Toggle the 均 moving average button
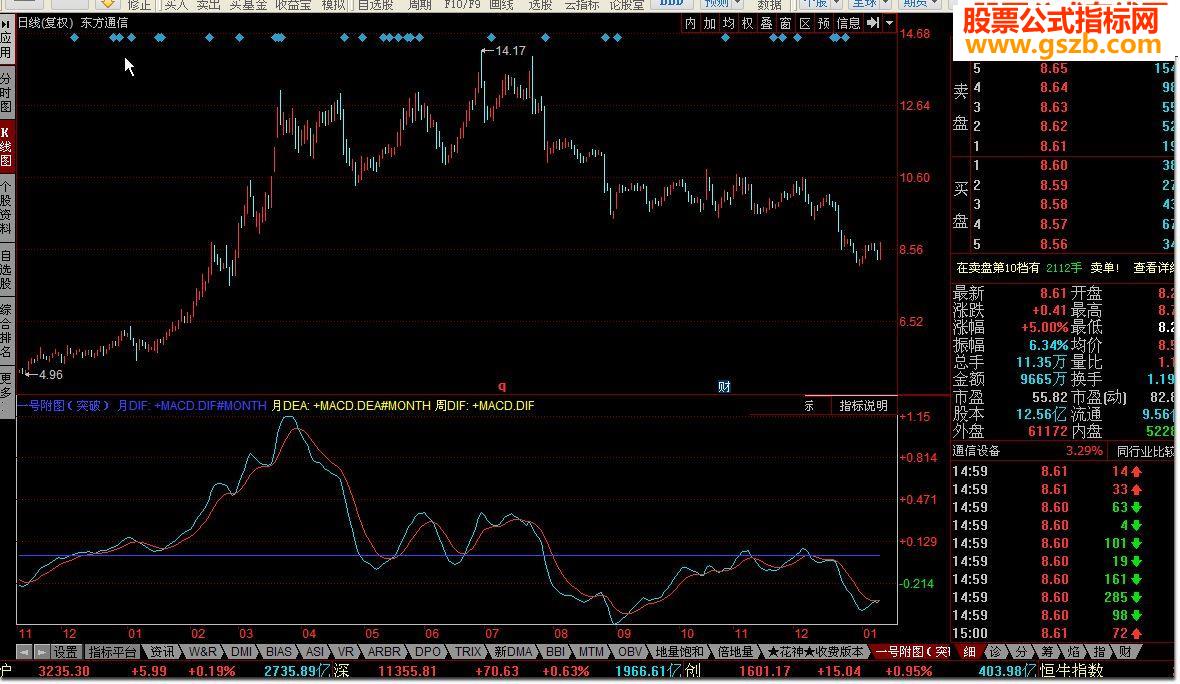 pos(728,23)
